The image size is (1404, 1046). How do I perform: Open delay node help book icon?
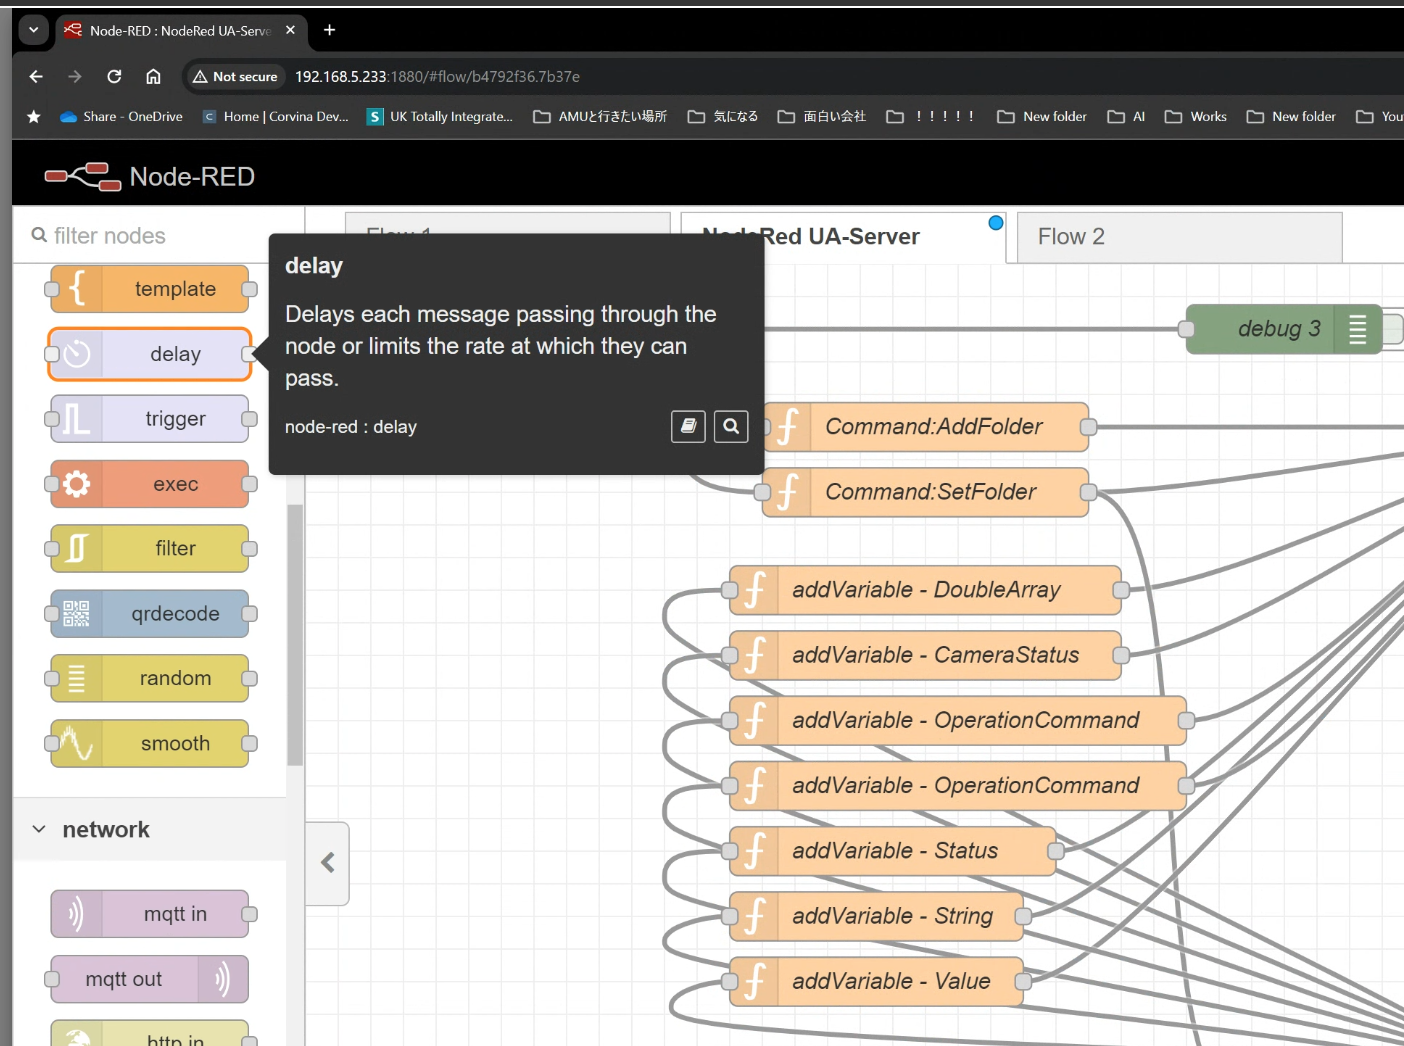[688, 427]
